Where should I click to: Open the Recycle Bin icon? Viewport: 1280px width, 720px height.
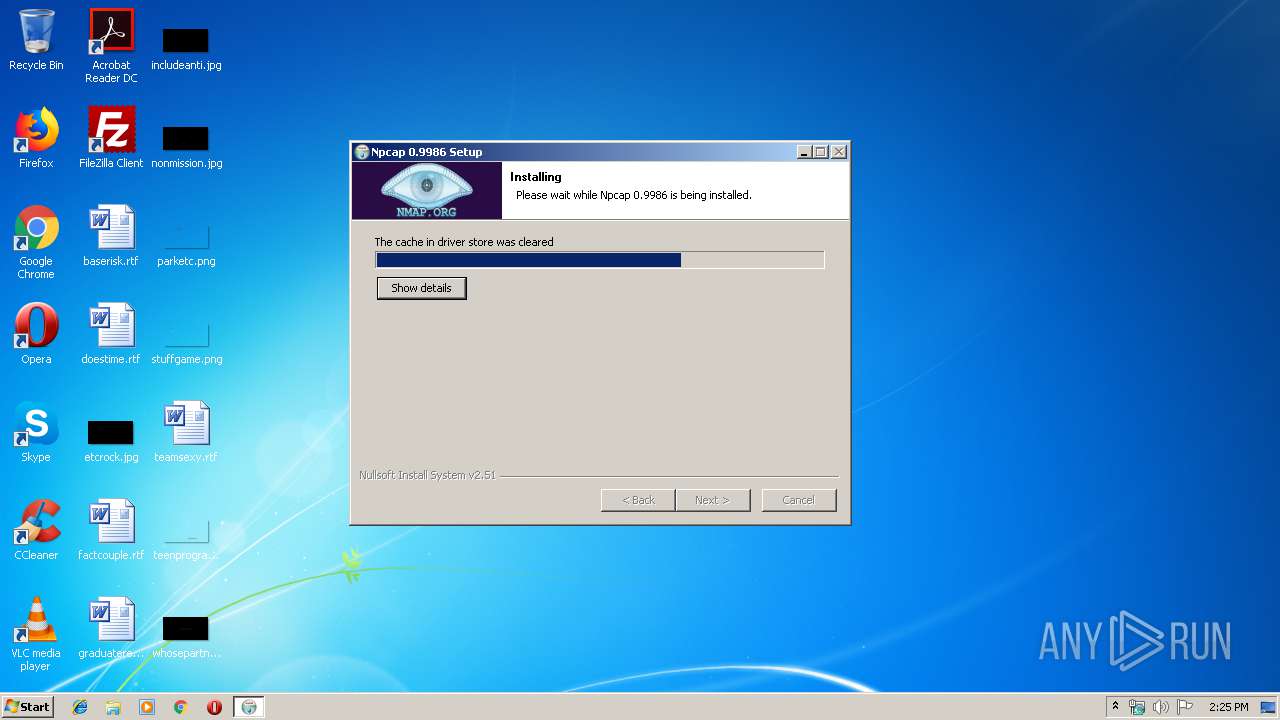(x=36, y=40)
